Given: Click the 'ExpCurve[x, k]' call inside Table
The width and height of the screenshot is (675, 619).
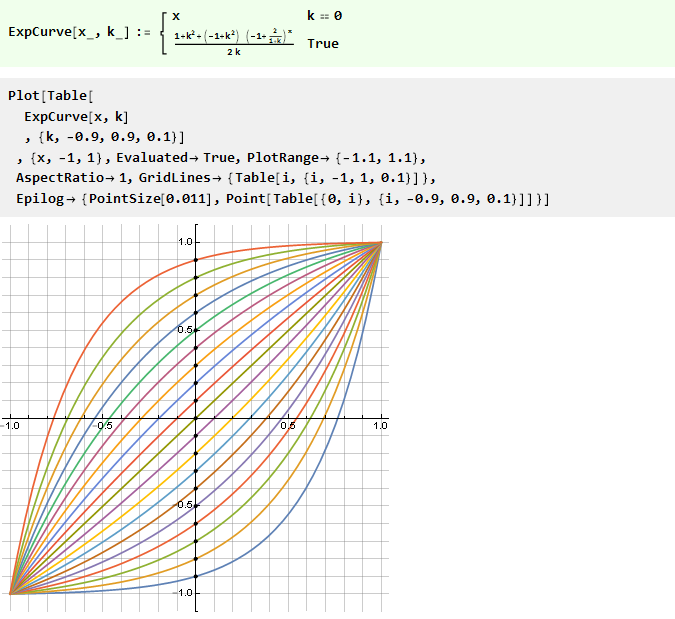Looking at the screenshot, I should pyautogui.click(x=76, y=117).
